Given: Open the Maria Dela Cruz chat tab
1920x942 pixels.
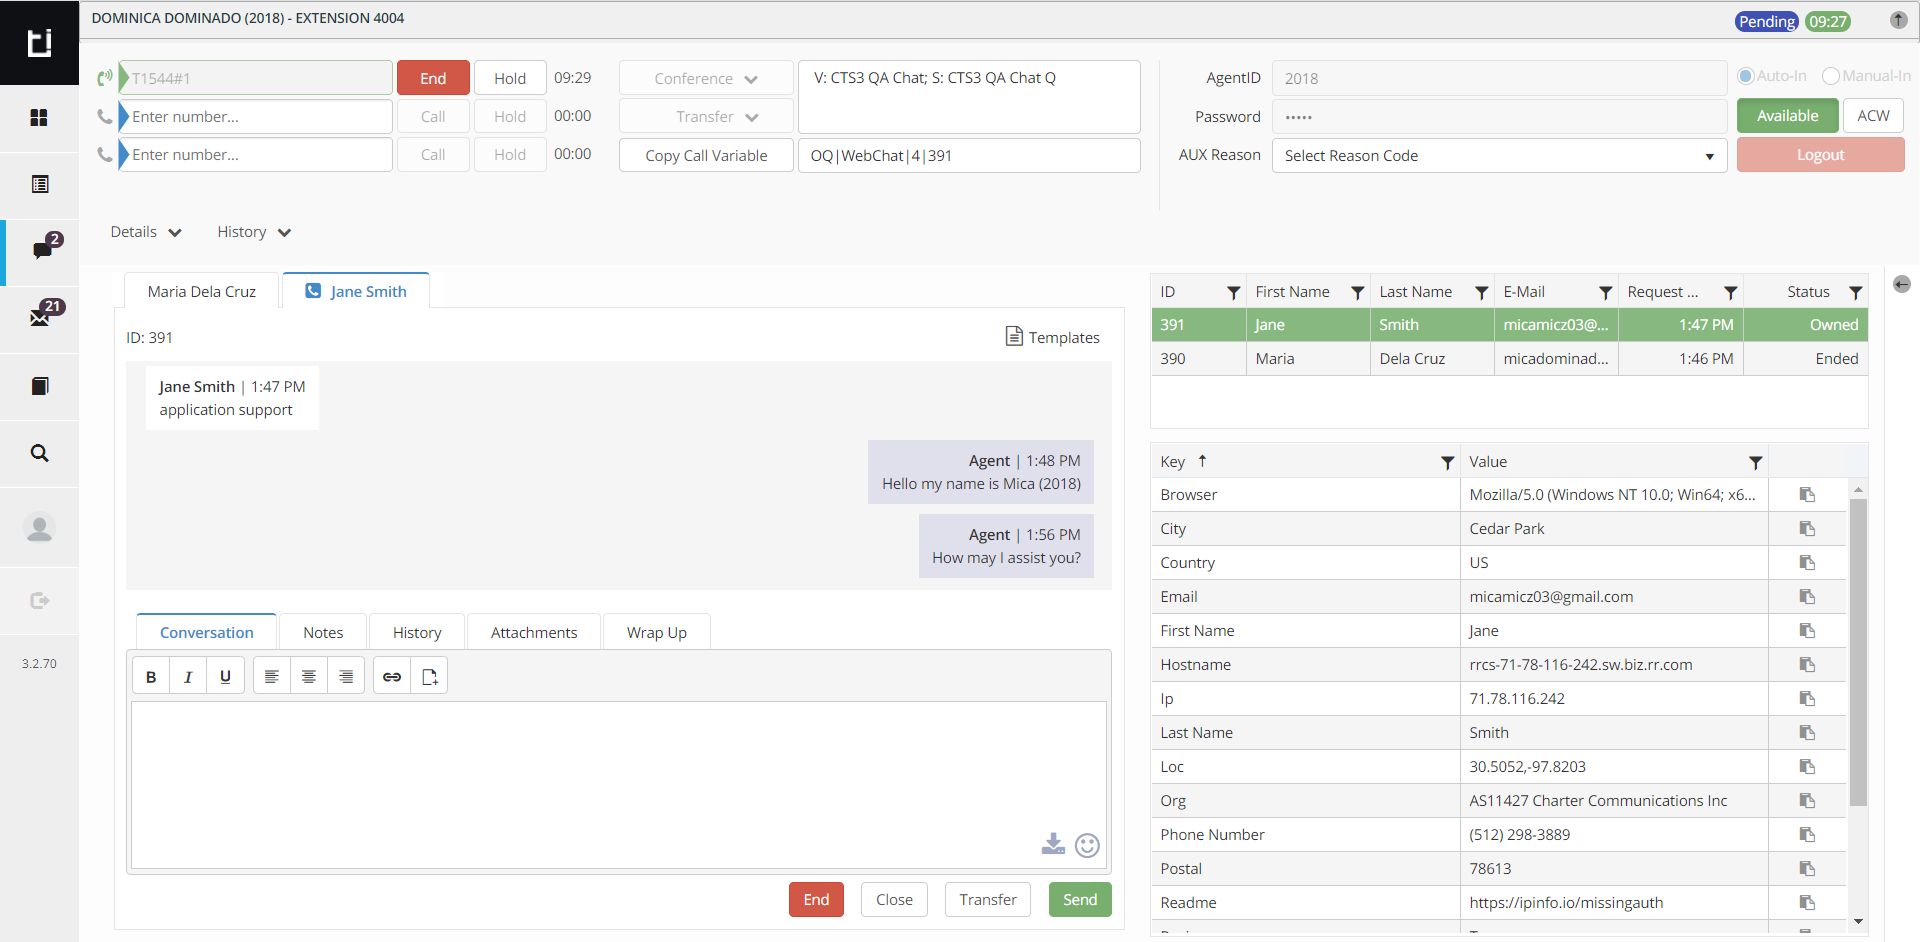Looking at the screenshot, I should pyautogui.click(x=201, y=292).
